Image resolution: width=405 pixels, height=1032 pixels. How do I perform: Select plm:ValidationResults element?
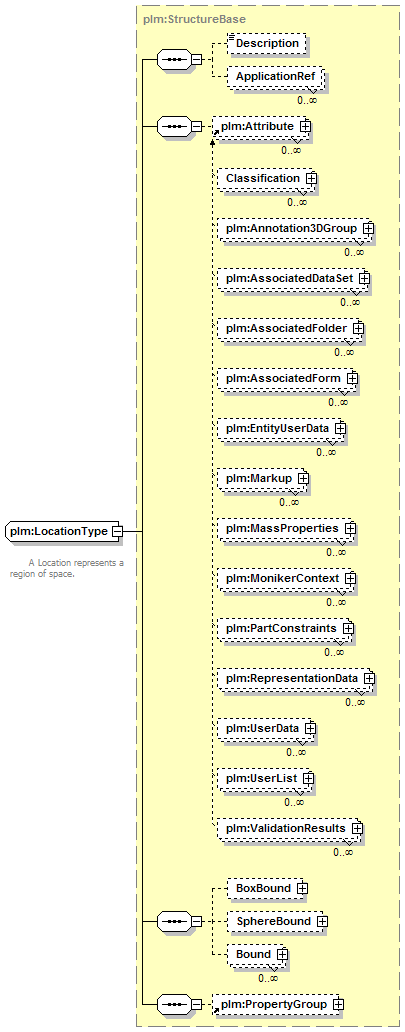pyautogui.click(x=290, y=829)
